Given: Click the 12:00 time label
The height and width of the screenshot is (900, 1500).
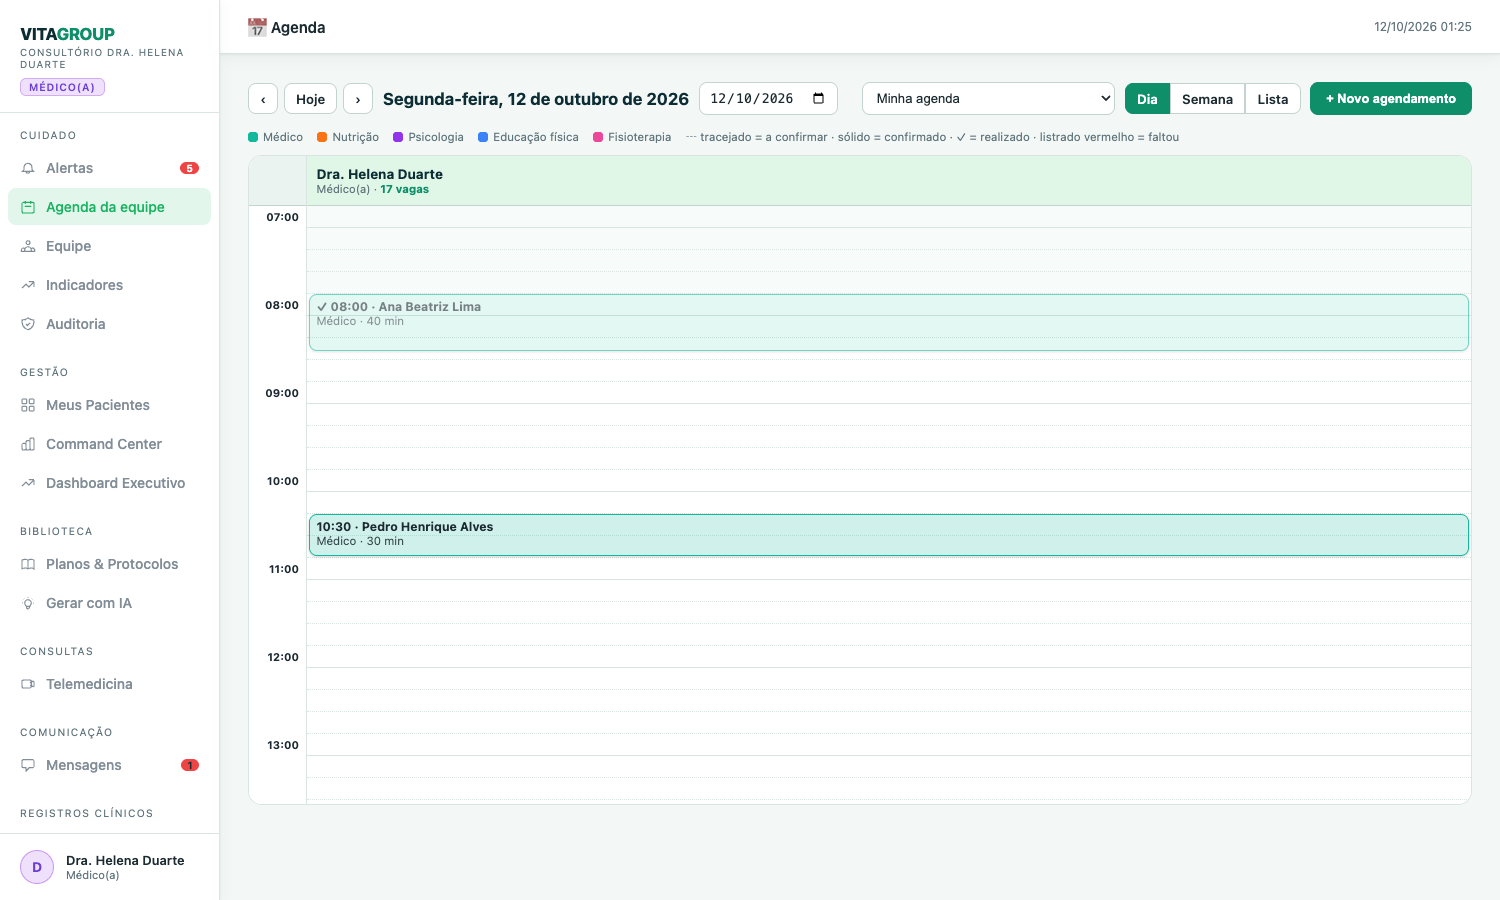Looking at the screenshot, I should pyautogui.click(x=283, y=657).
